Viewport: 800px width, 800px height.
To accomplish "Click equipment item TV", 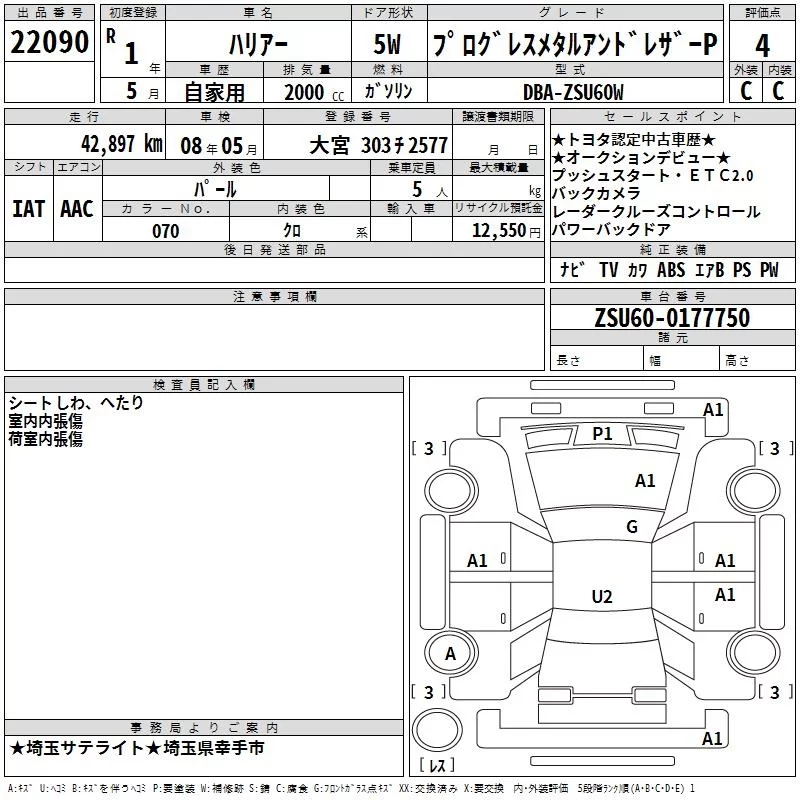I will click(x=609, y=269).
